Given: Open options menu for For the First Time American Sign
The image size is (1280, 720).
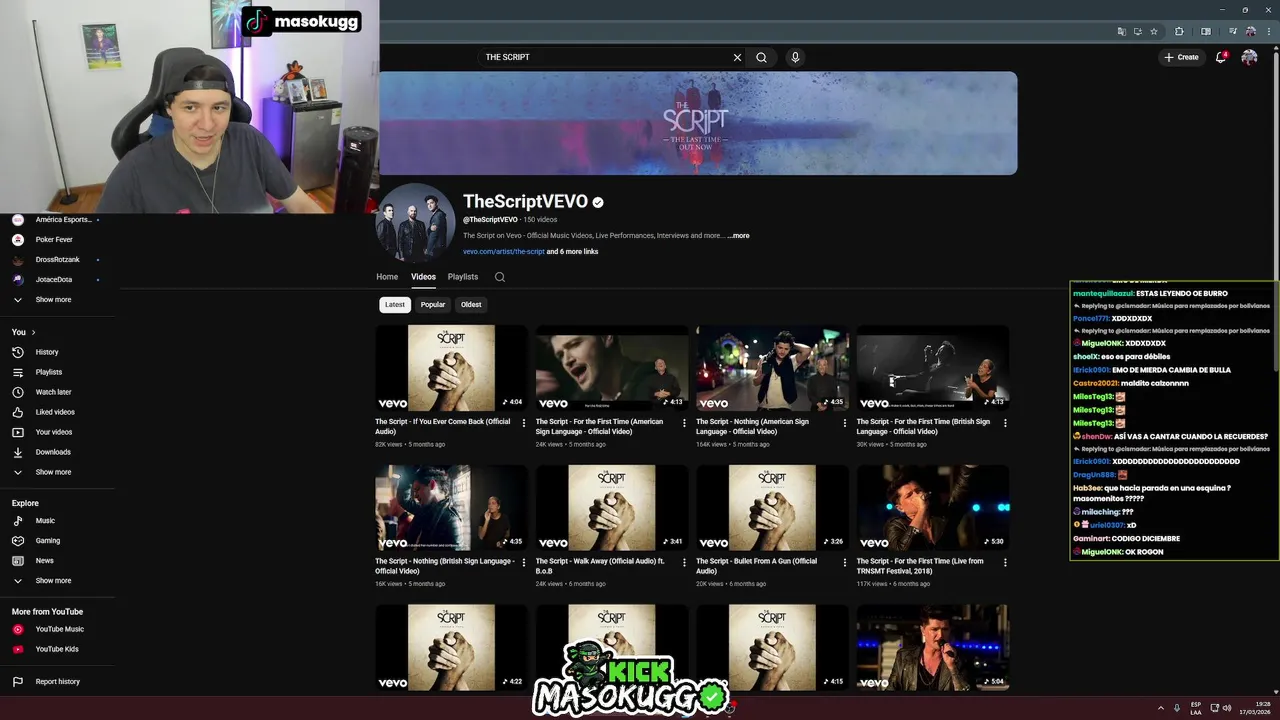Looking at the screenshot, I should pos(684,423).
